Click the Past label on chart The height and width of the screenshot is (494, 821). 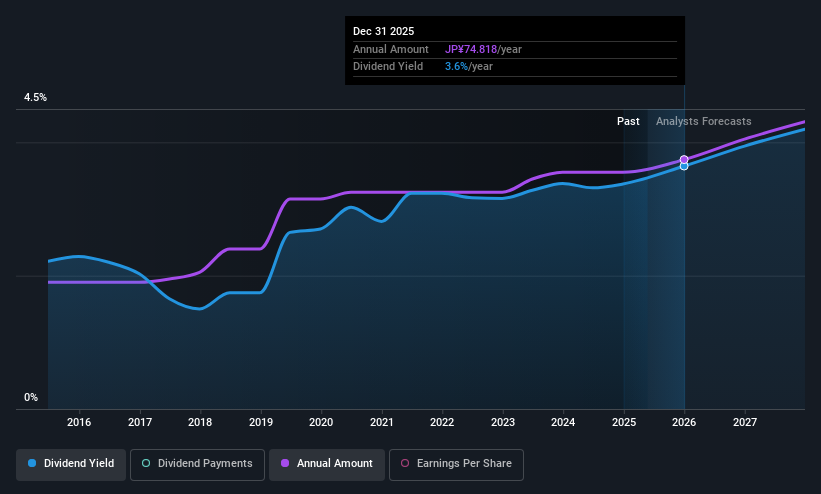(x=628, y=121)
